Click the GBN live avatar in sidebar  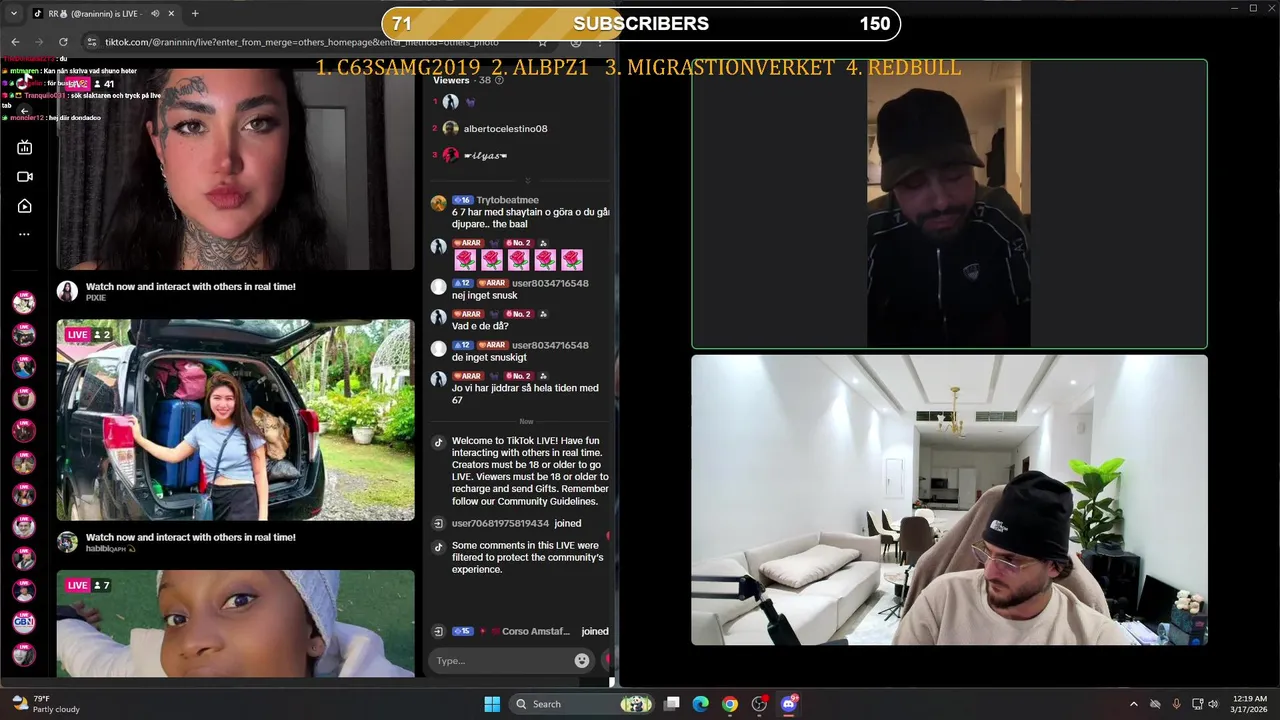coord(24,622)
